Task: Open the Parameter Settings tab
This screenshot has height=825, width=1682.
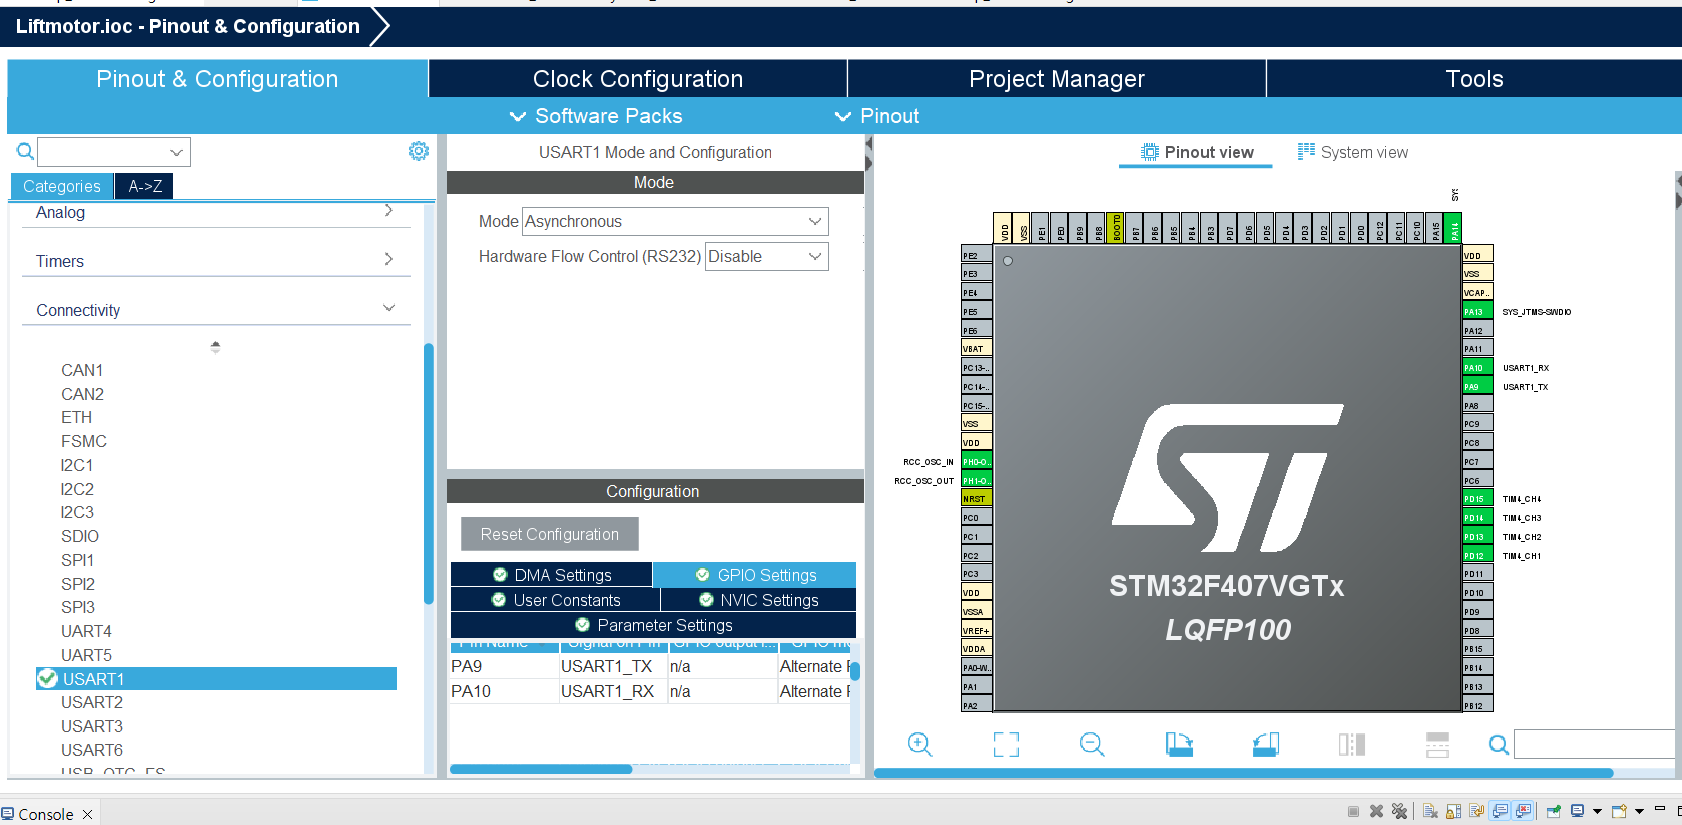Action: pos(653,625)
